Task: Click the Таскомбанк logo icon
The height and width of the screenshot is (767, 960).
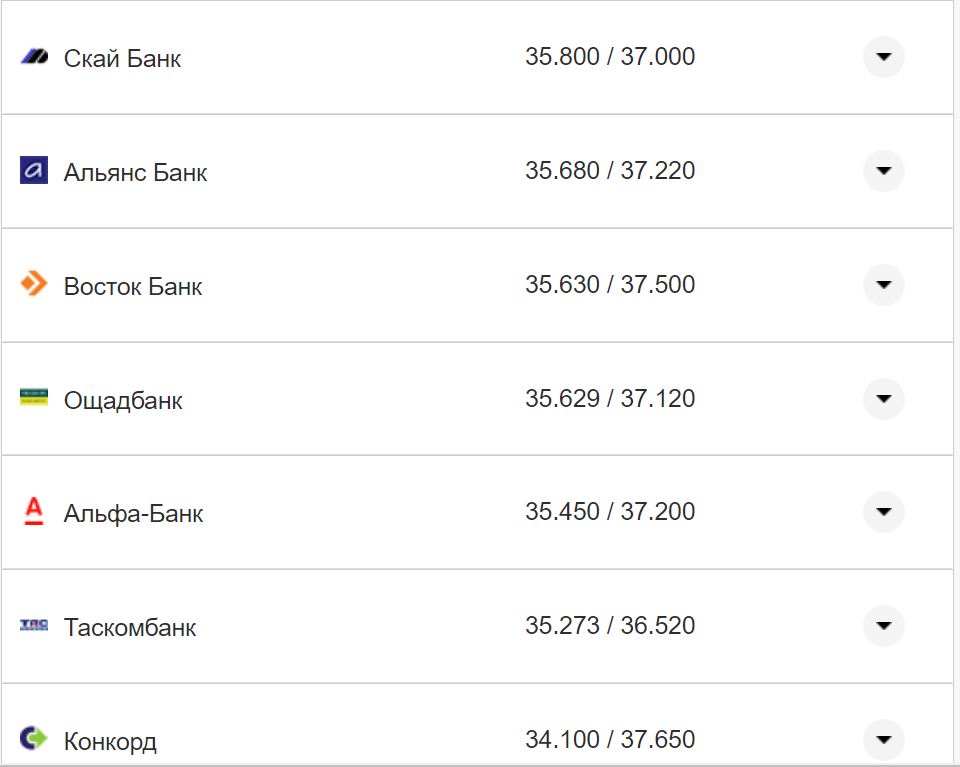Action: click(34, 626)
